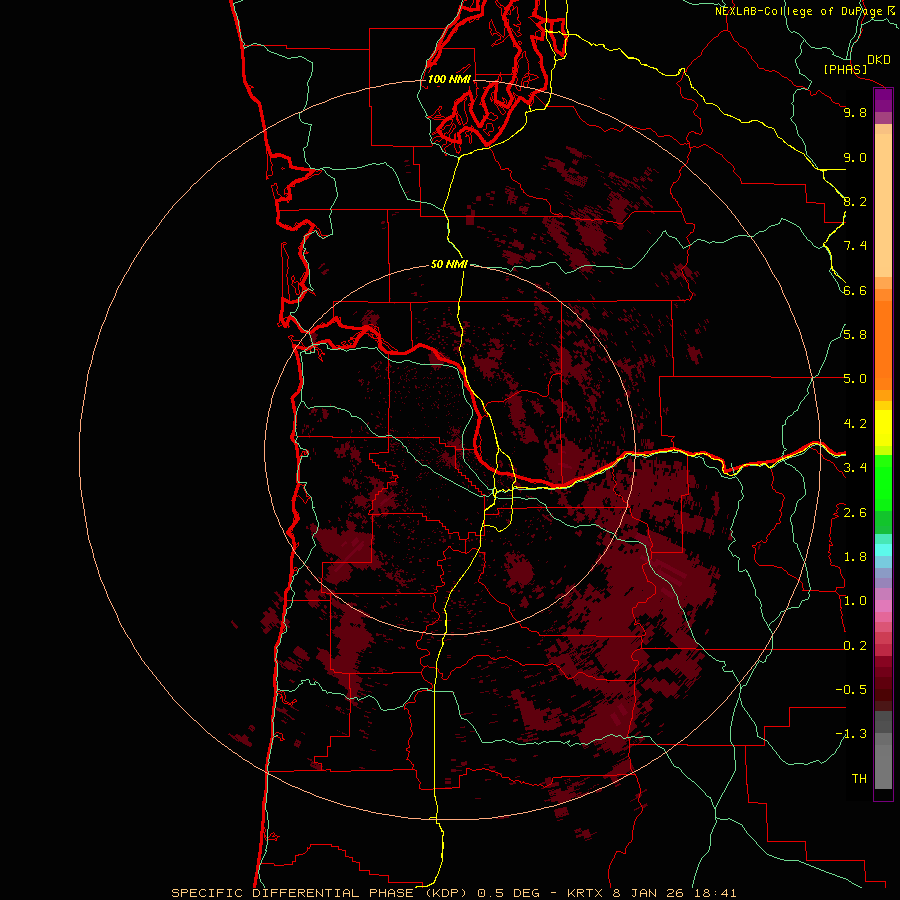
Task: Click the [PHAS] units label
Action: [x=845, y=69]
